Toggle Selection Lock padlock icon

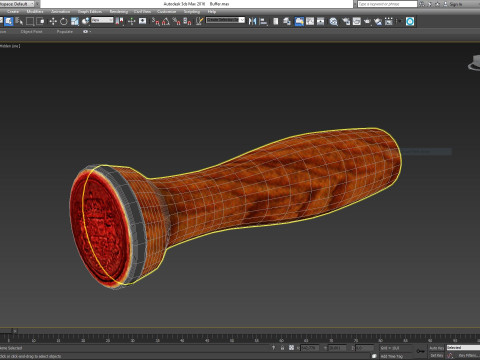tap(282, 348)
